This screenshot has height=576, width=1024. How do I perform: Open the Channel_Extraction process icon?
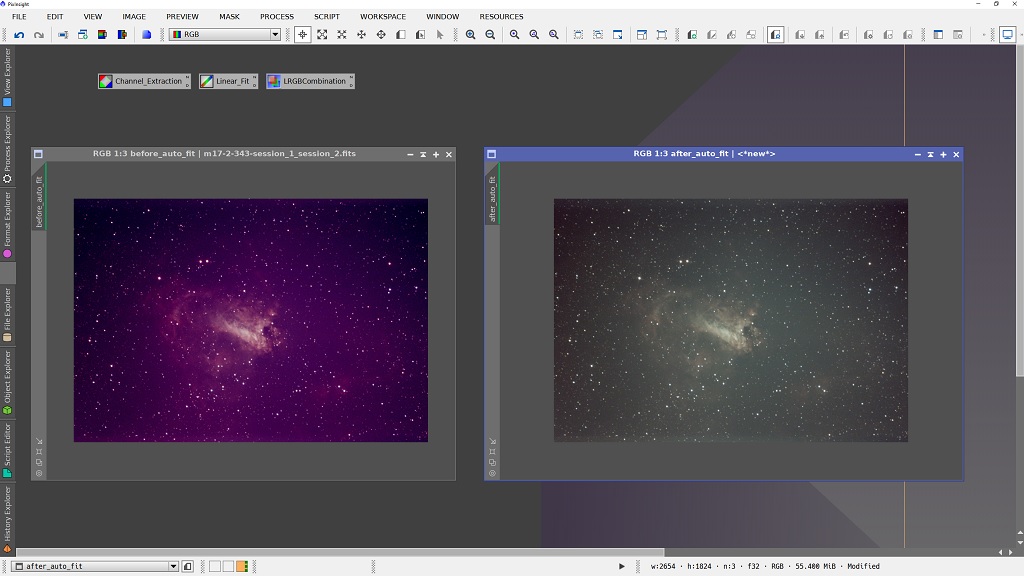[x=142, y=81]
